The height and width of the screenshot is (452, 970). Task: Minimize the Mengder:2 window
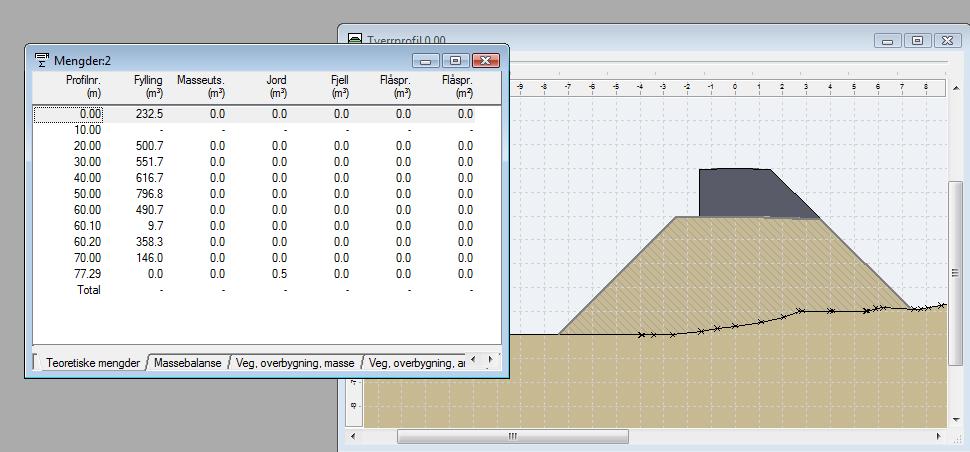pyautogui.click(x=425, y=61)
